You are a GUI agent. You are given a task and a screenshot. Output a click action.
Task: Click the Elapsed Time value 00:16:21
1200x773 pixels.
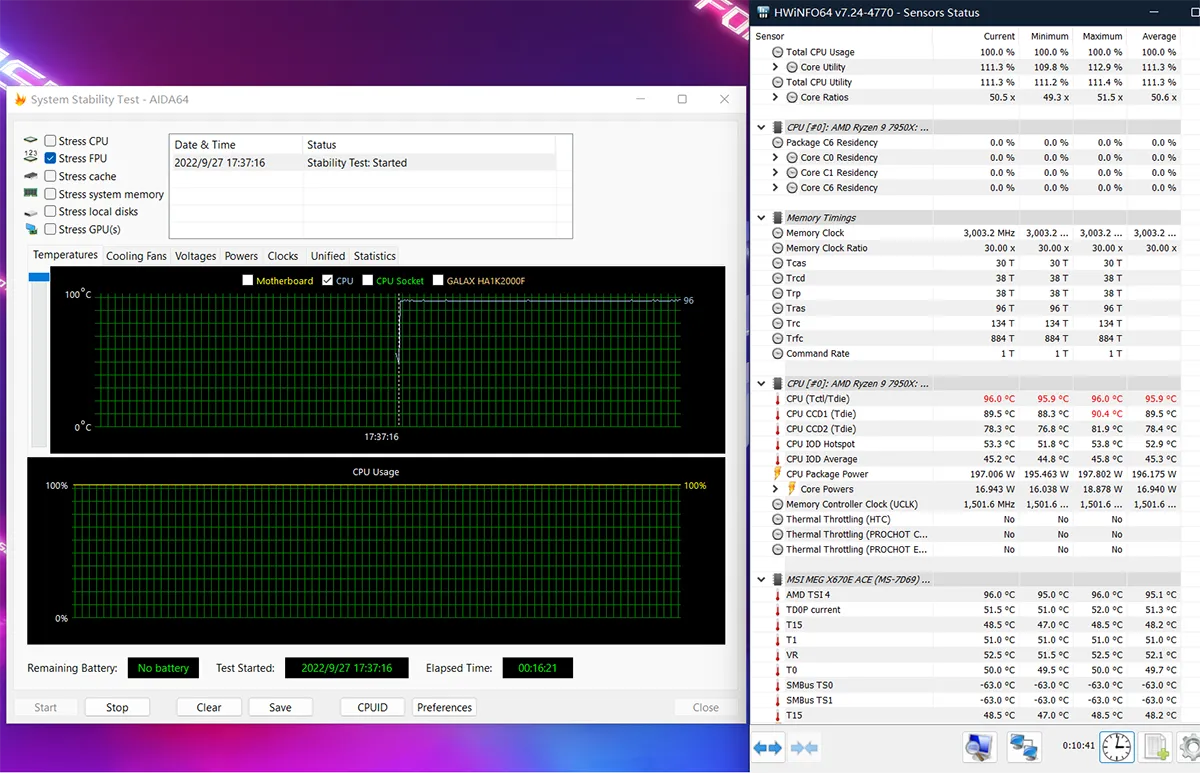[x=538, y=668]
